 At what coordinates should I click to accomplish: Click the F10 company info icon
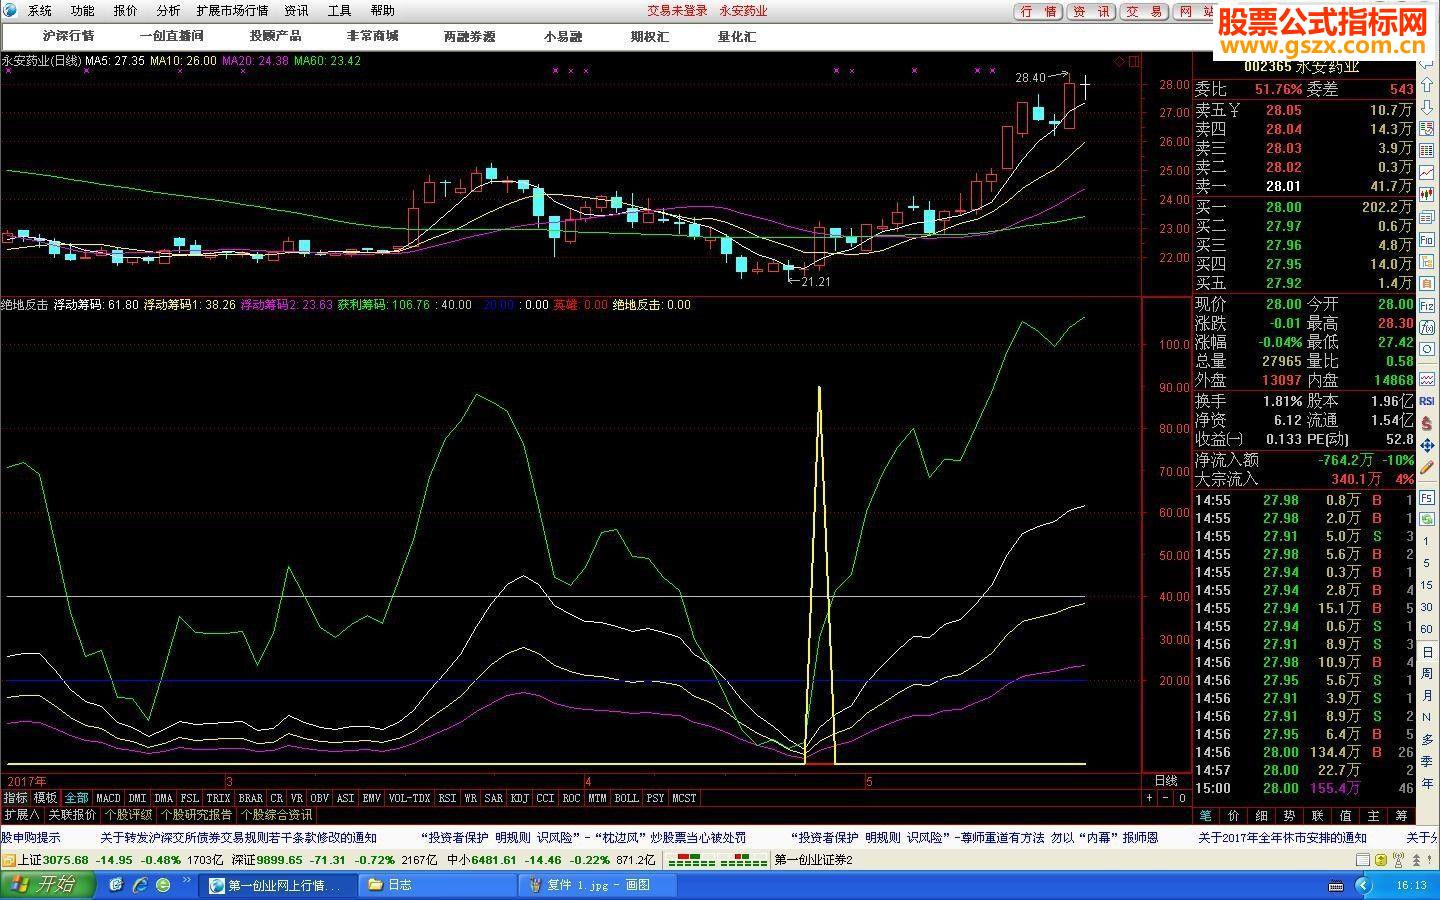click(x=1427, y=240)
